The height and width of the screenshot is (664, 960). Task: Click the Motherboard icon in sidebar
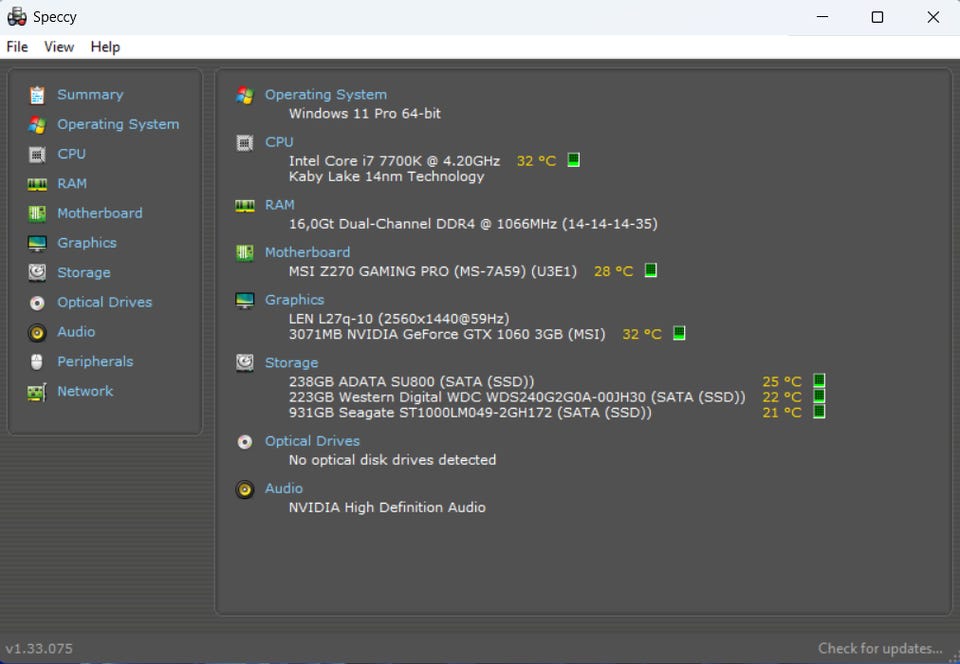[37, 214]
